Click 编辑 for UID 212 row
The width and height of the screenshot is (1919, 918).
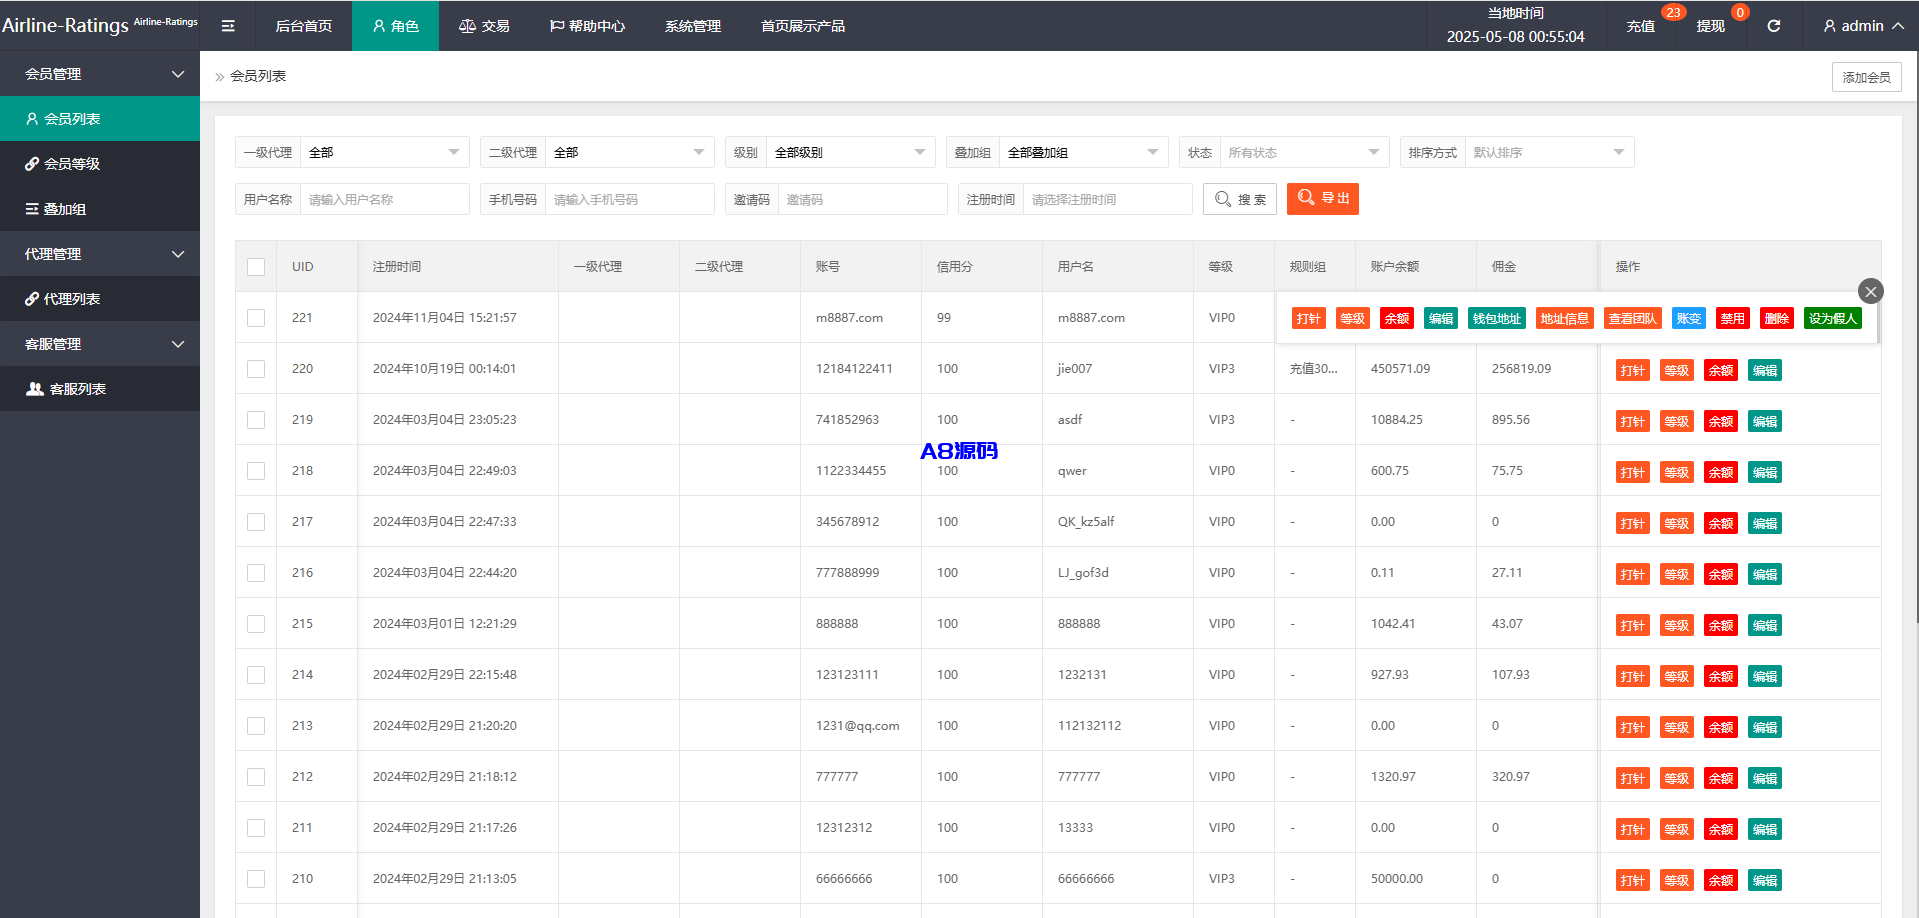1765,779
